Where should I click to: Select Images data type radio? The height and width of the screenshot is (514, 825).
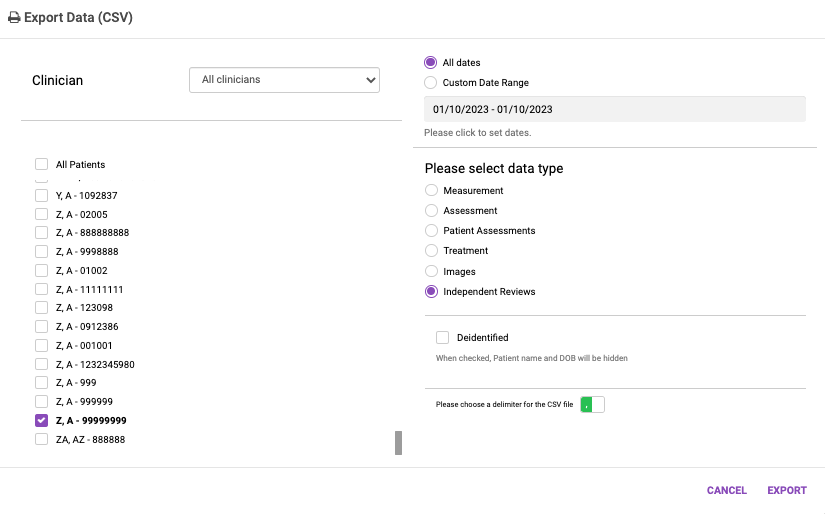point(431,271)
